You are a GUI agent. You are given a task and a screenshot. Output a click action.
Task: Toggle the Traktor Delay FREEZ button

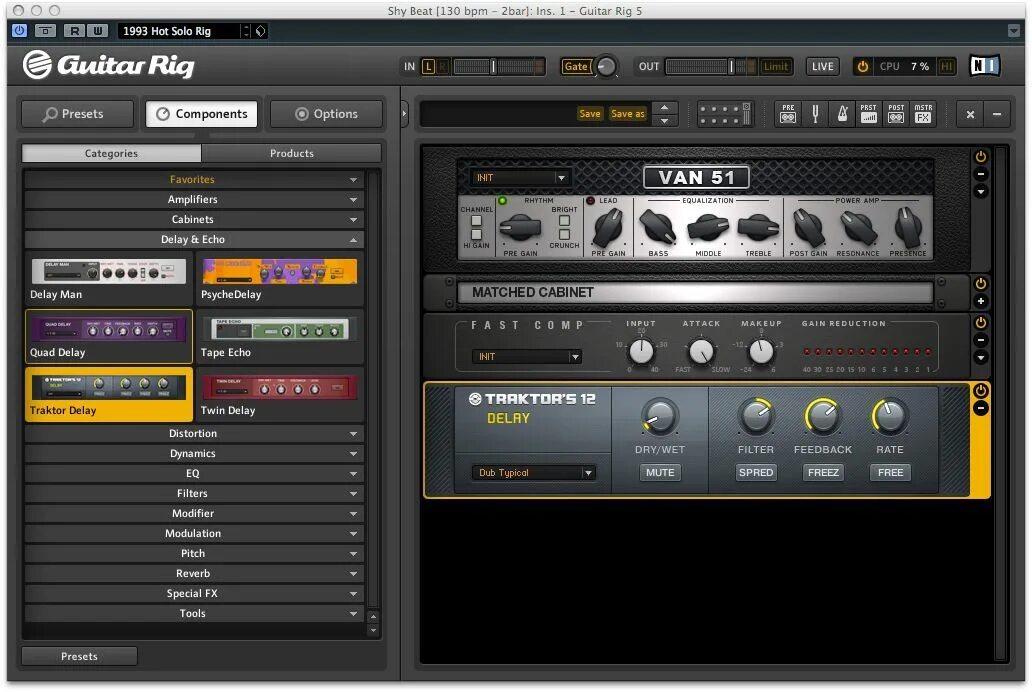coord(823,473)
